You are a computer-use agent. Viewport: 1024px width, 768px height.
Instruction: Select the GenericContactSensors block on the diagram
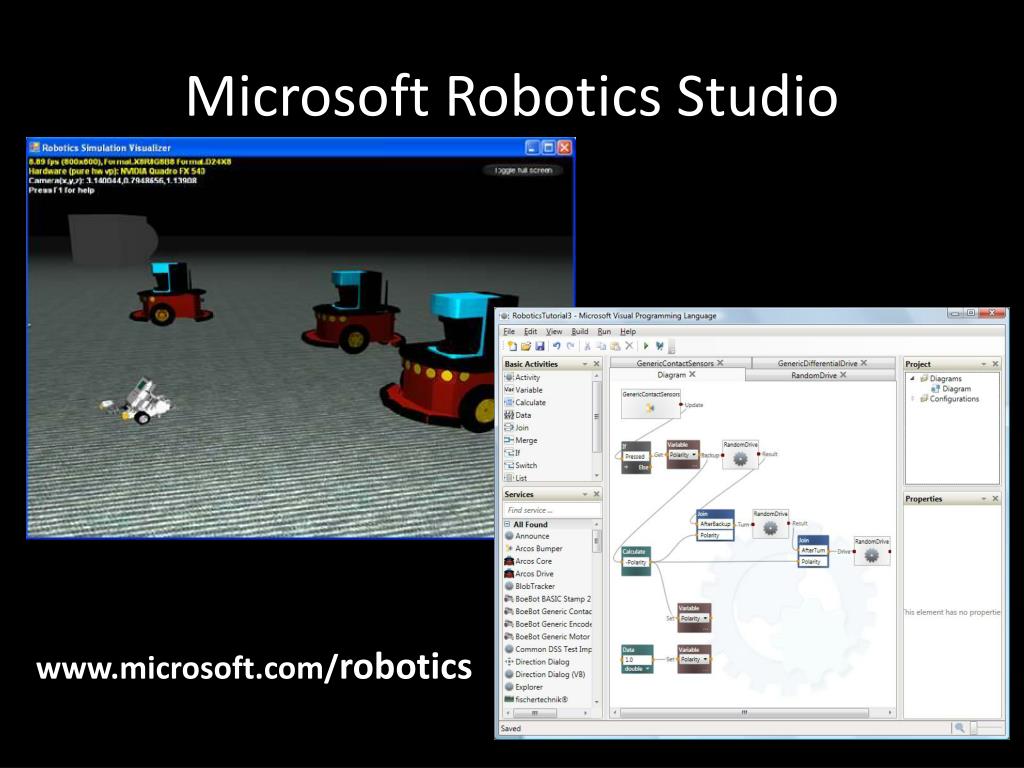click(x=650, y=404)
